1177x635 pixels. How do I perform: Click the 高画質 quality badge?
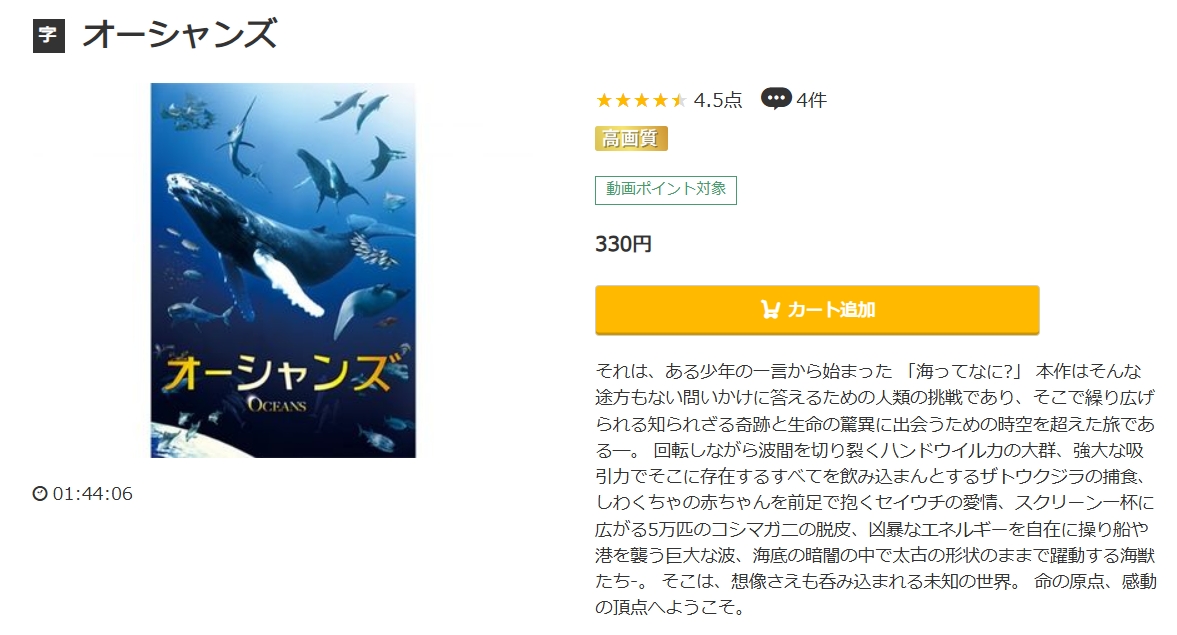pyautogui.click(x=631, y=139)
